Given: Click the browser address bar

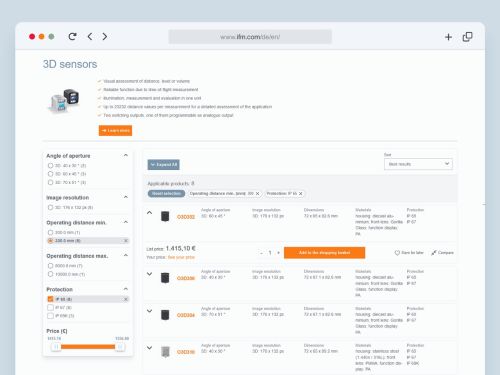Looking at the screenshot, I should pos(250,37).
